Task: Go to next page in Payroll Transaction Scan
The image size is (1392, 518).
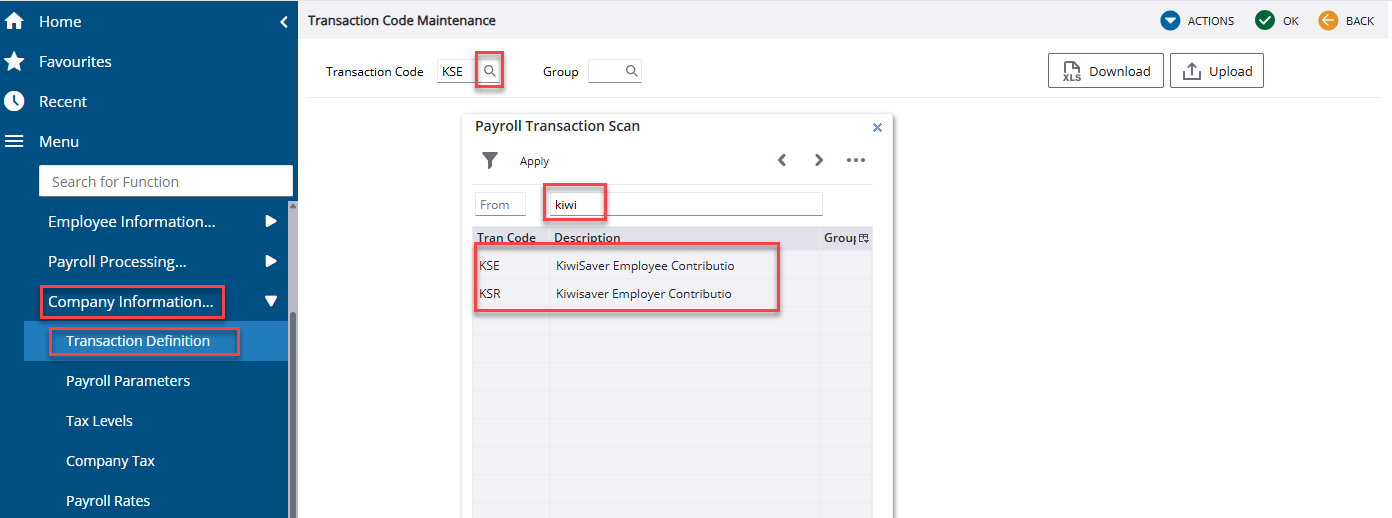Action: (x=818, y=160)
